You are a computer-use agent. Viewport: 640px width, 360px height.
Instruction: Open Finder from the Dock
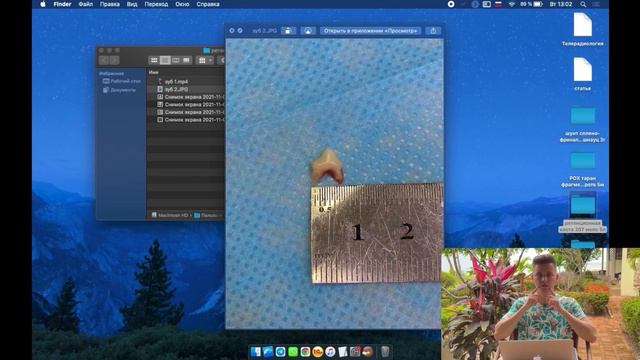pos(256,351)
